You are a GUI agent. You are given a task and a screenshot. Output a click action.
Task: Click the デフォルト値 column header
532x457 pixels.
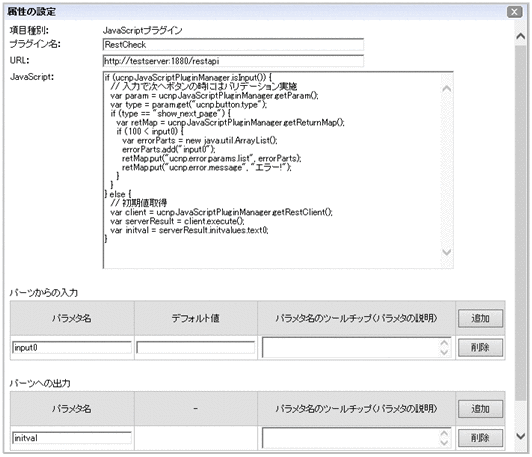coord(195,318)
